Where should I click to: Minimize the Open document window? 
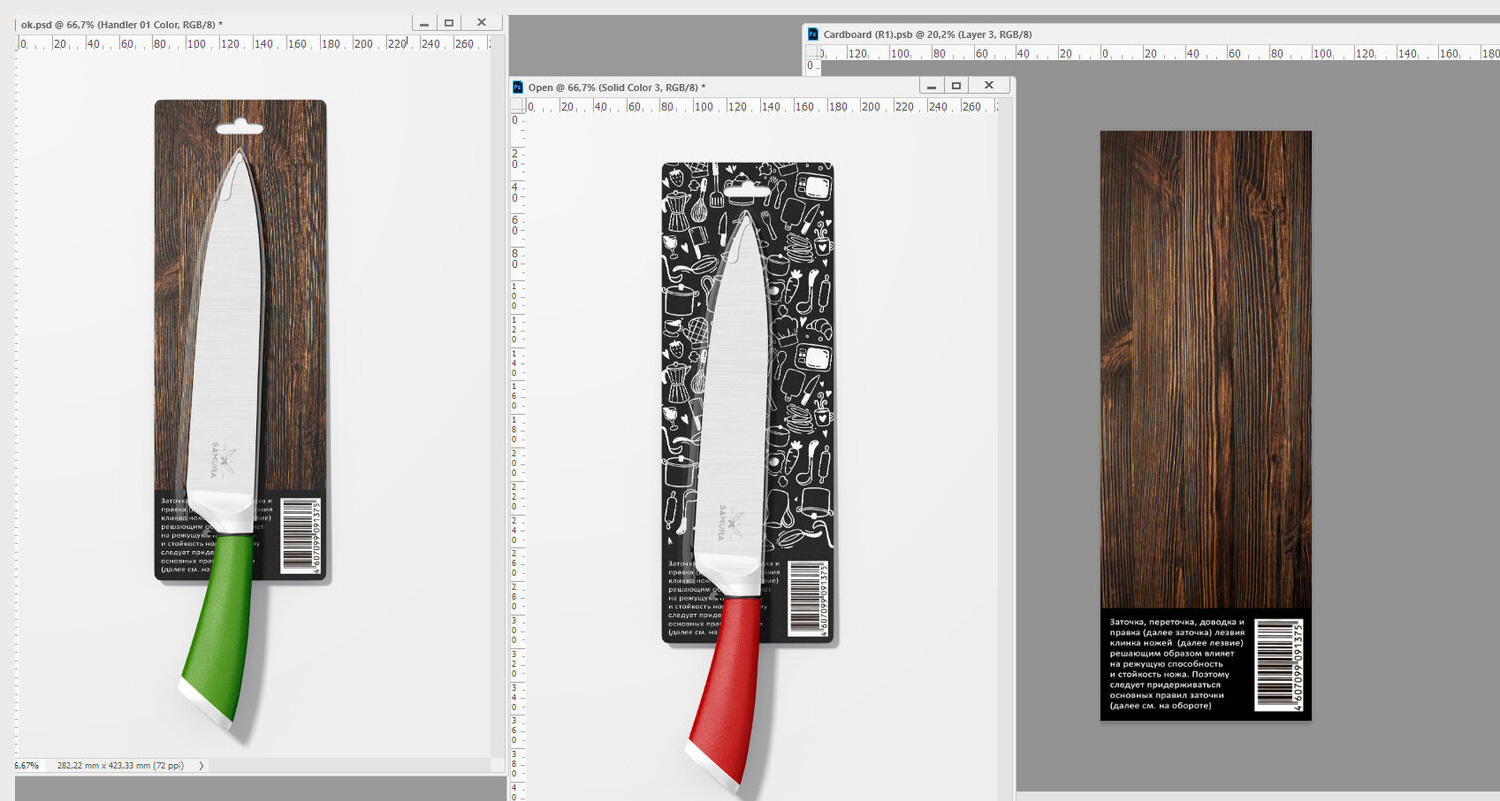click(931, 86)
